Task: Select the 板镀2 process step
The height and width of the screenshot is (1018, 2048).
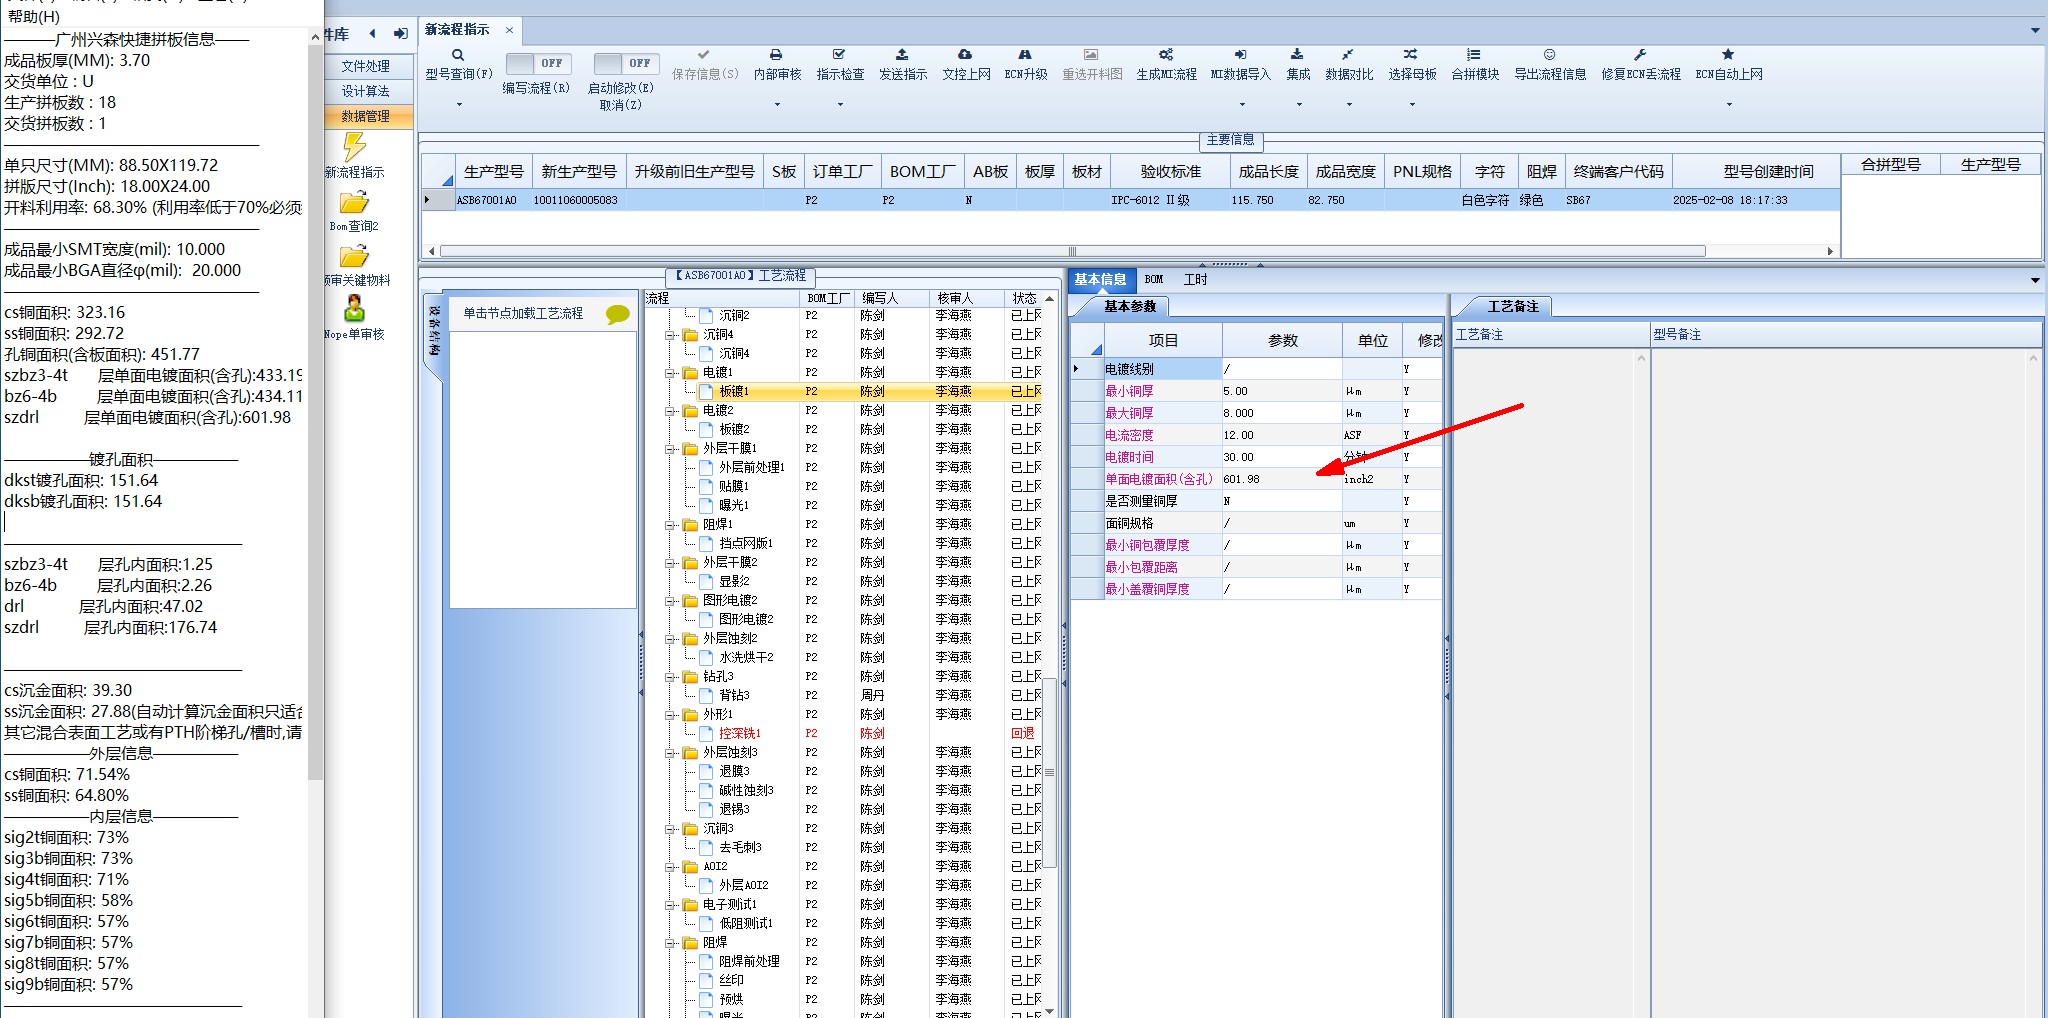Action: (734, 430)
